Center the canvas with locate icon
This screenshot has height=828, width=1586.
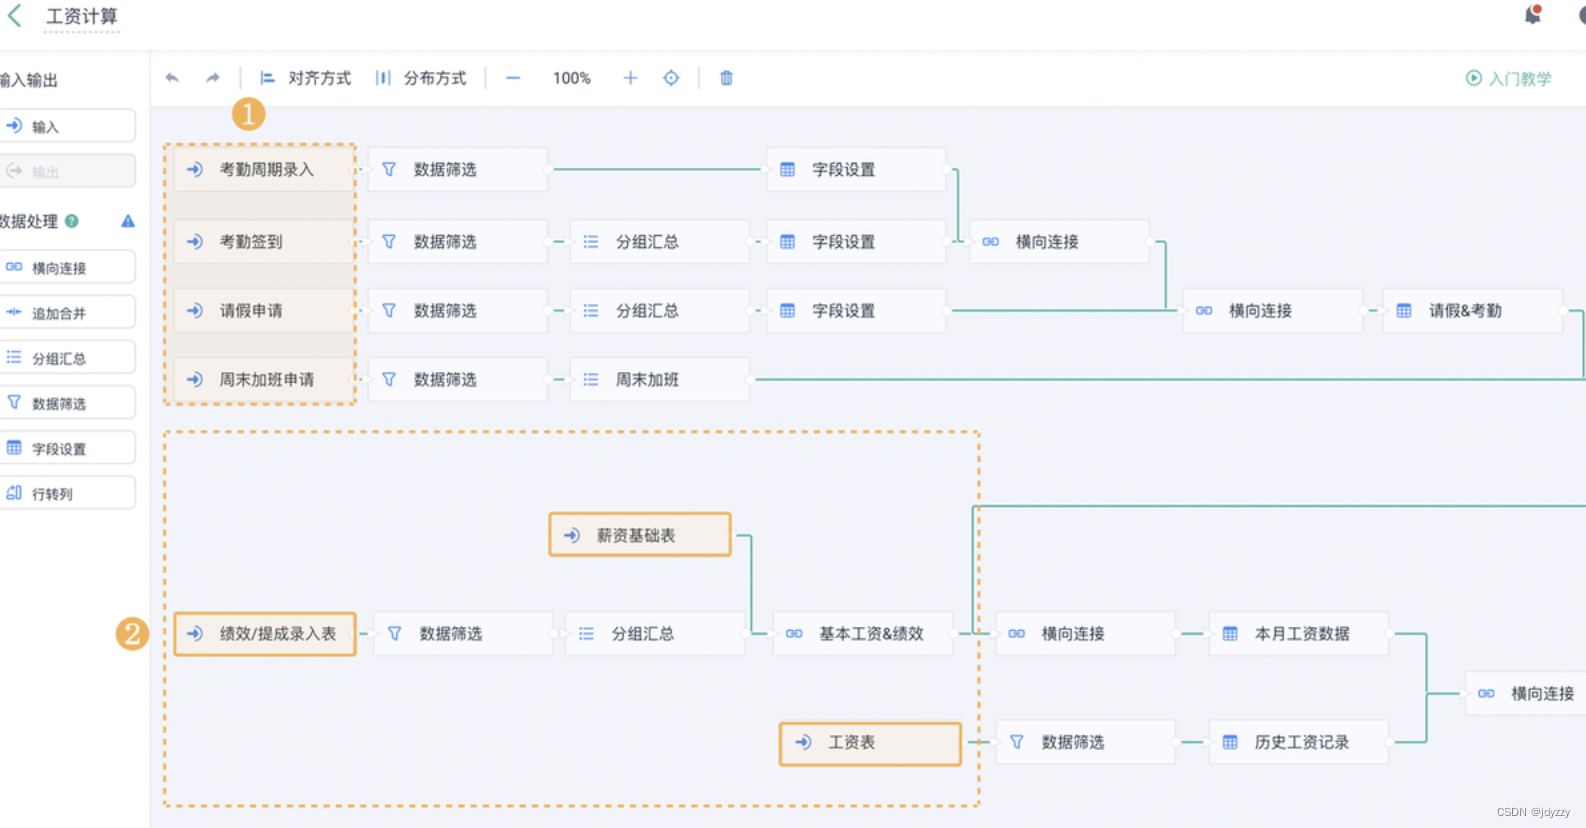[671, 78]
